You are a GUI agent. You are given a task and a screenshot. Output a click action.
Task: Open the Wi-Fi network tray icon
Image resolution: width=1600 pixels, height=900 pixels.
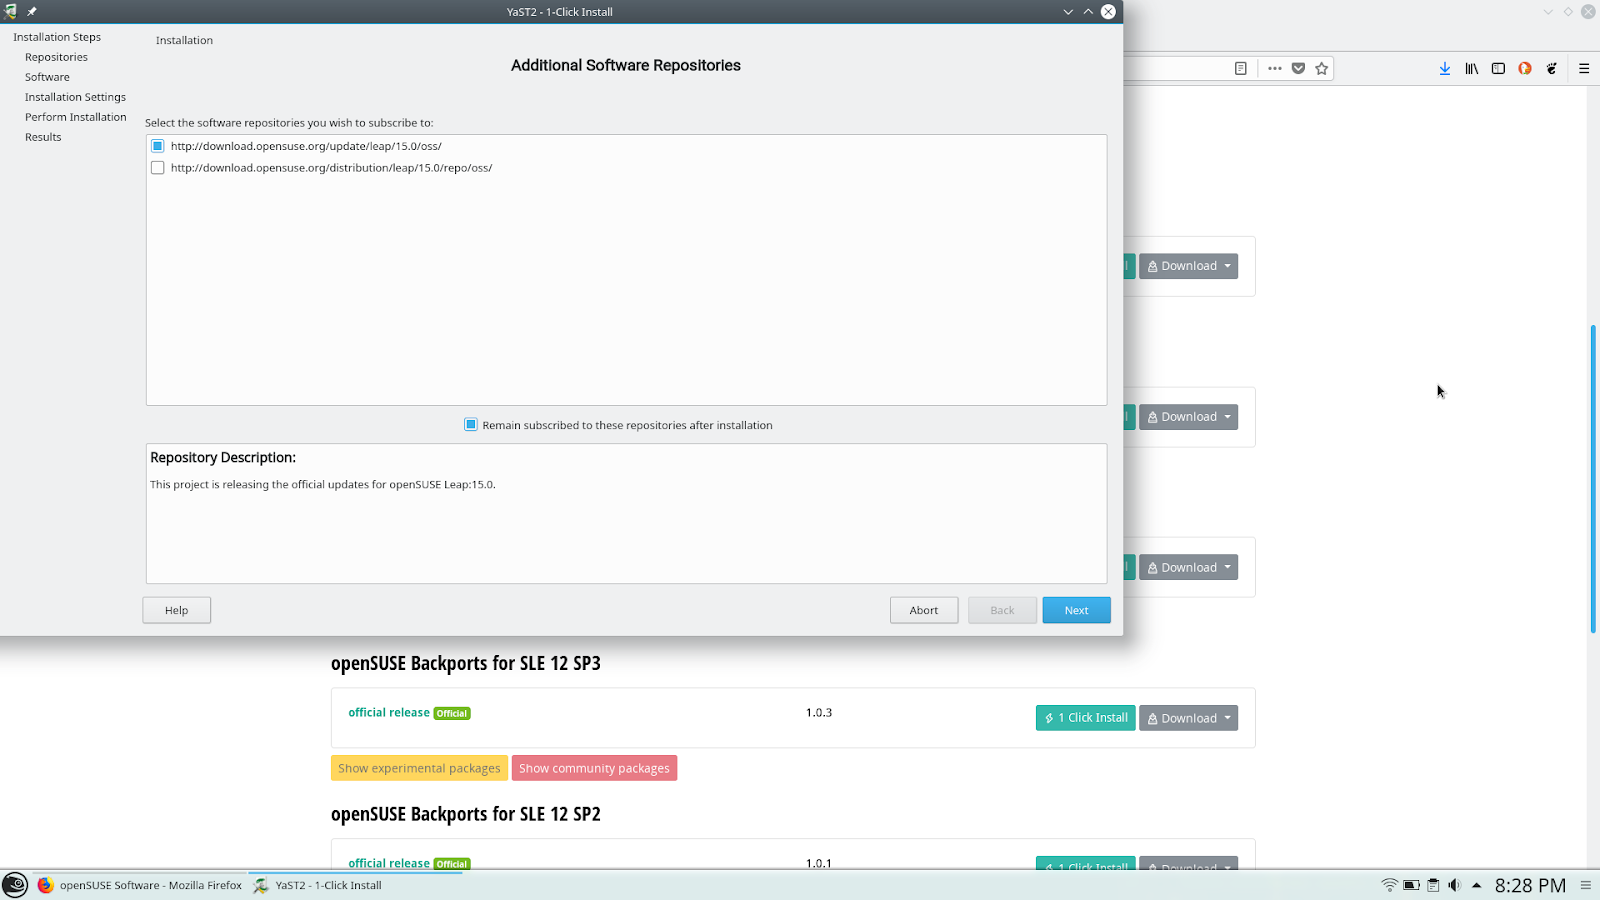tap(1389, 885)
